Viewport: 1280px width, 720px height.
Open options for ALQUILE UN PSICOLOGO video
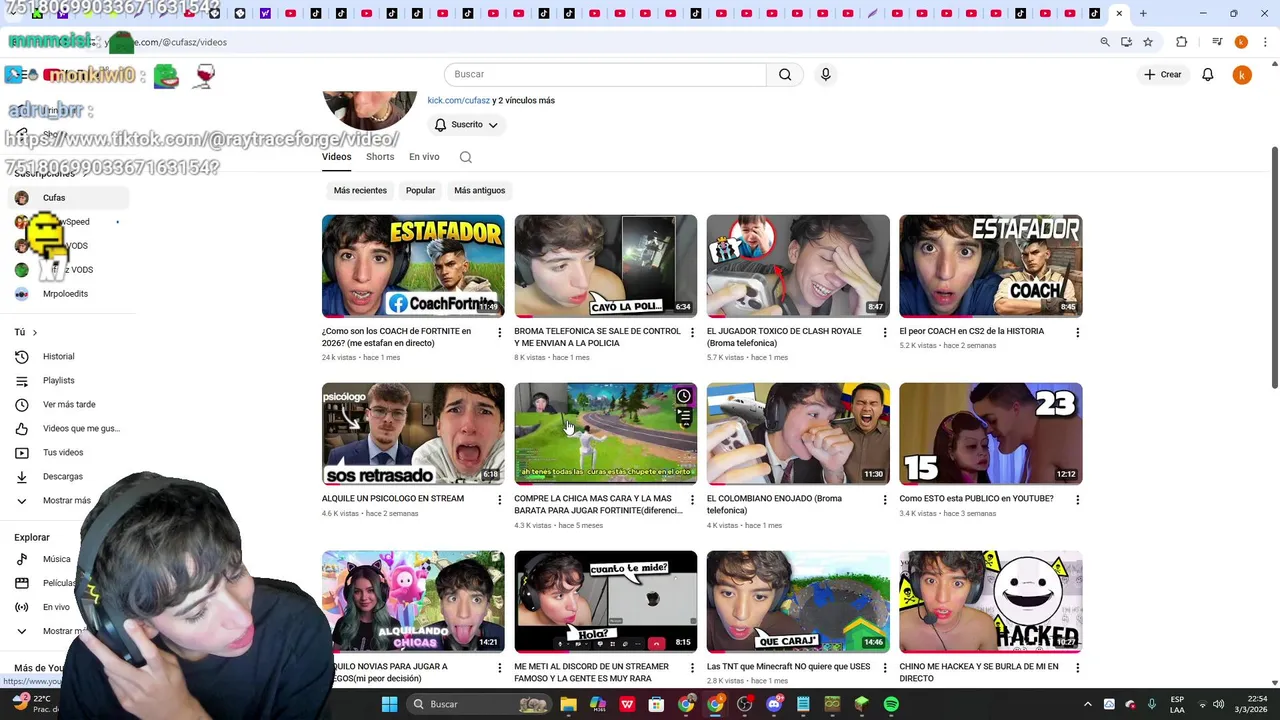pyautogui.click(x=499, y=500)
